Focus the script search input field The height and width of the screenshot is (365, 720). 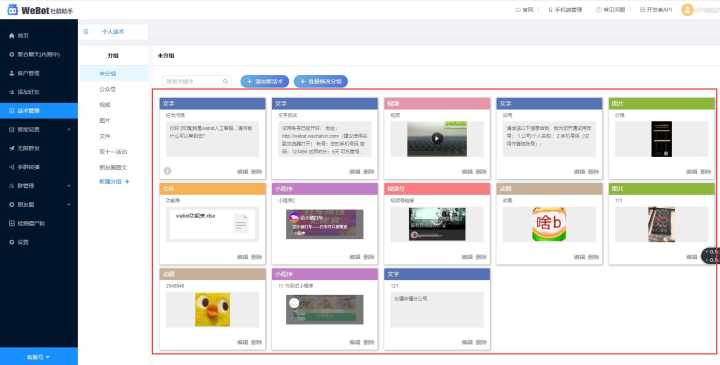tap(196, 81)
